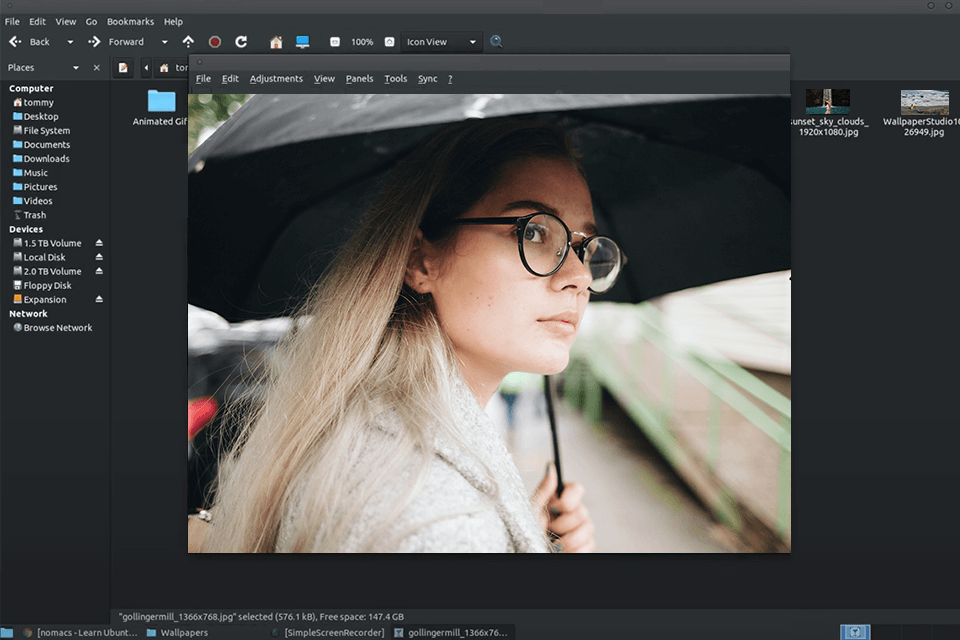960x640 pixels.
Task: Select the parent-directory Up arrow icon
Action: click(189, 42)
